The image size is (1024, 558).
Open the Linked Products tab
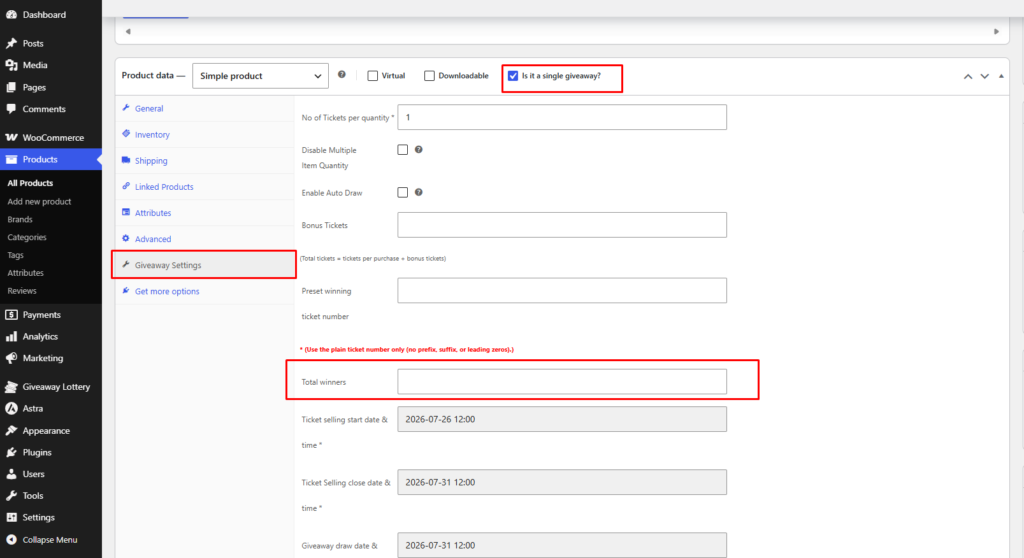coord(205,187)
